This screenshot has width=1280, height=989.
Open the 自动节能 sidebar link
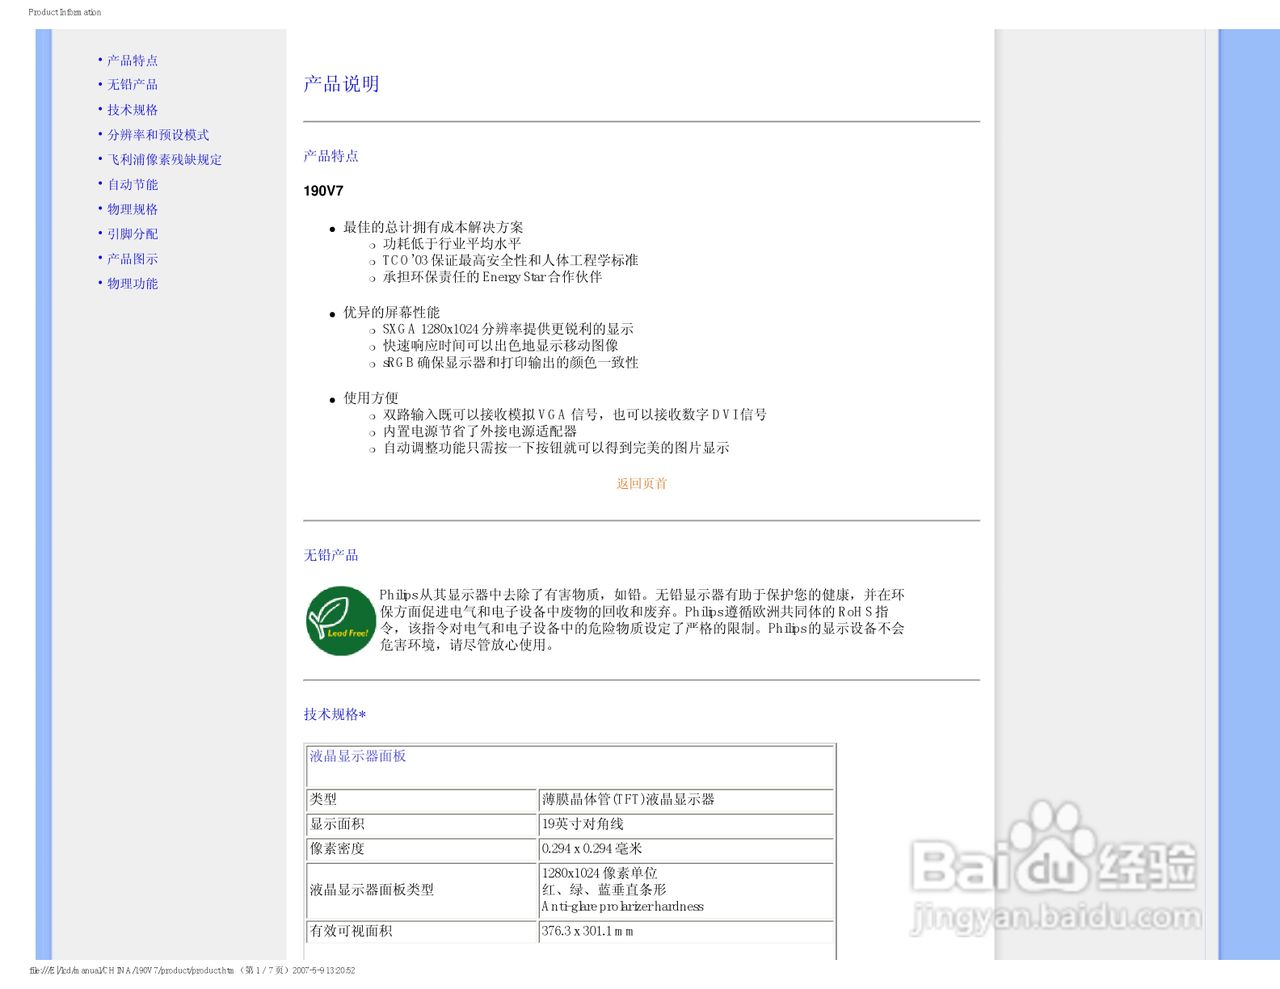click(131, 184)
